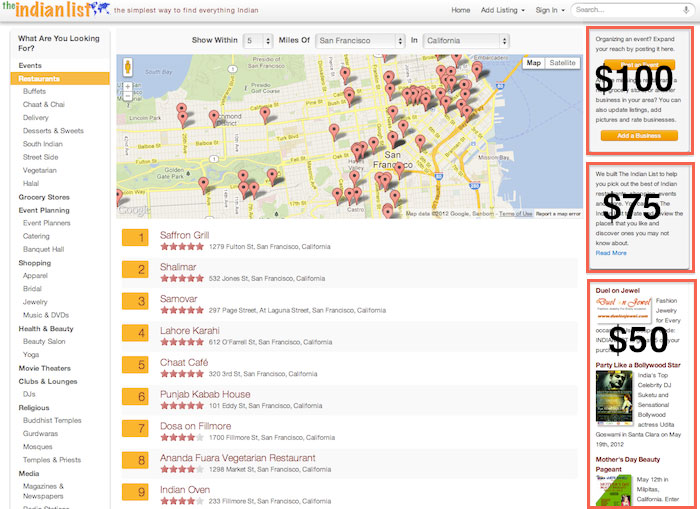Viewport: 700px width, 509px height.
Task: Open the Duel on Jewel ad title
Action: point(617,290)
